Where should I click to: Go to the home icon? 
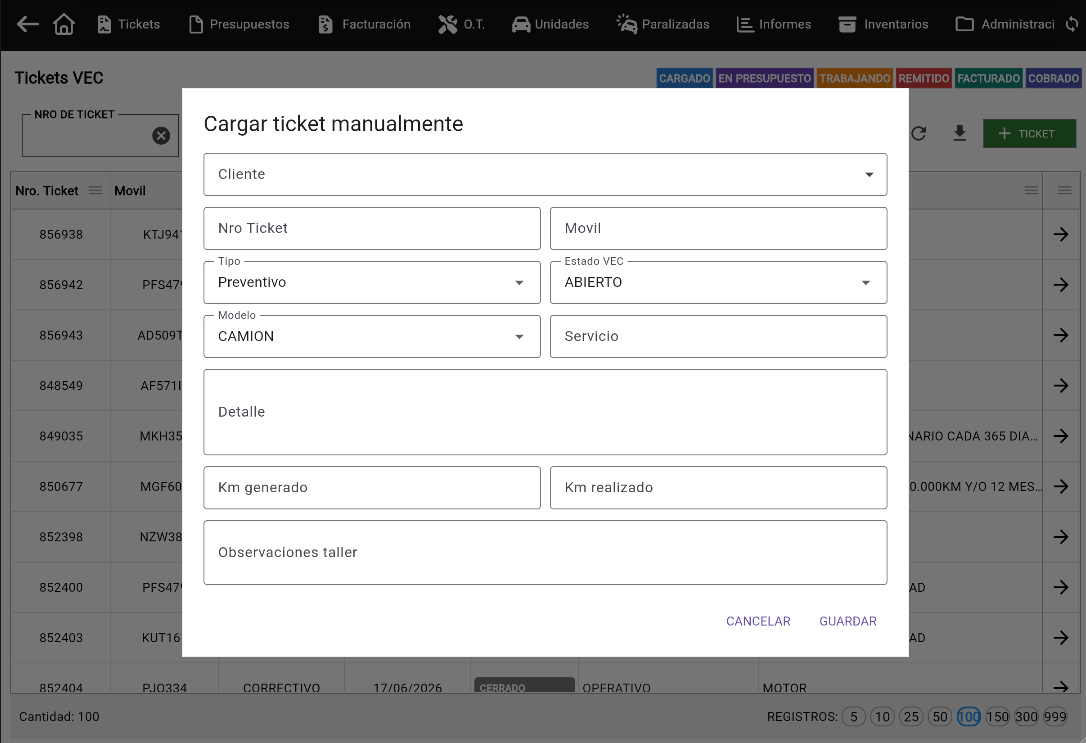click(x=64, y=24)
